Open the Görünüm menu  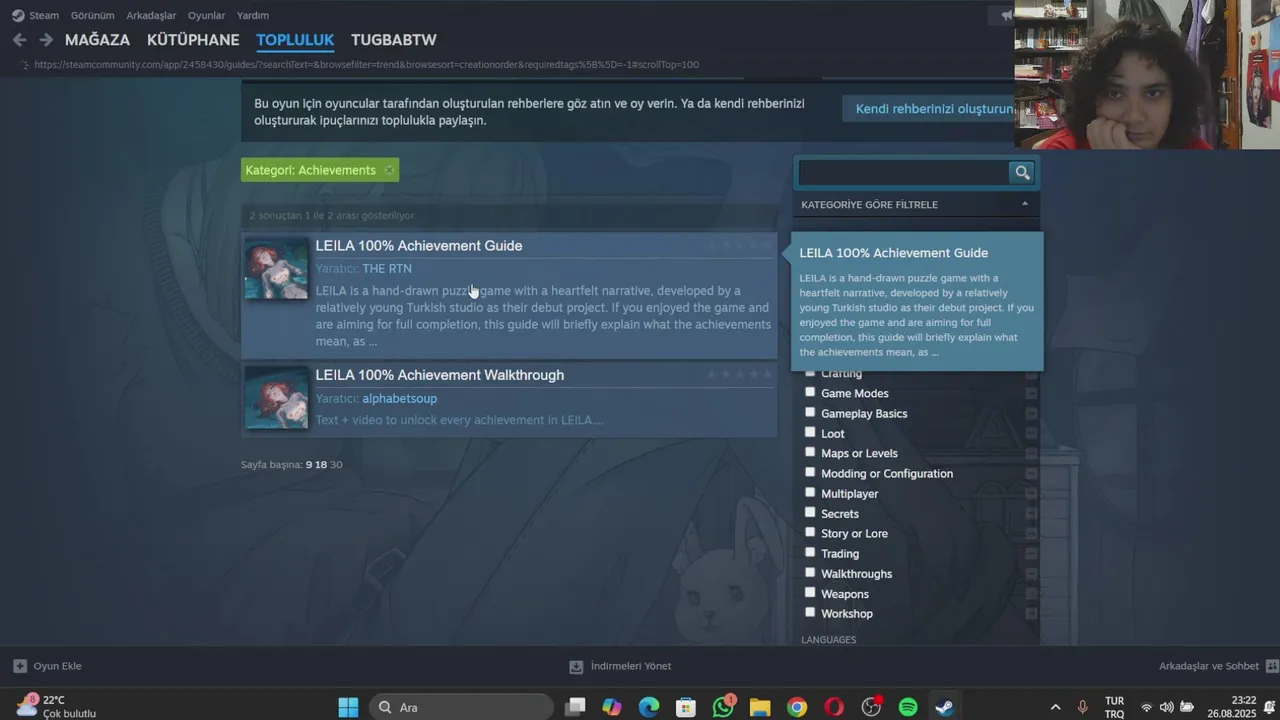(92, 16)
